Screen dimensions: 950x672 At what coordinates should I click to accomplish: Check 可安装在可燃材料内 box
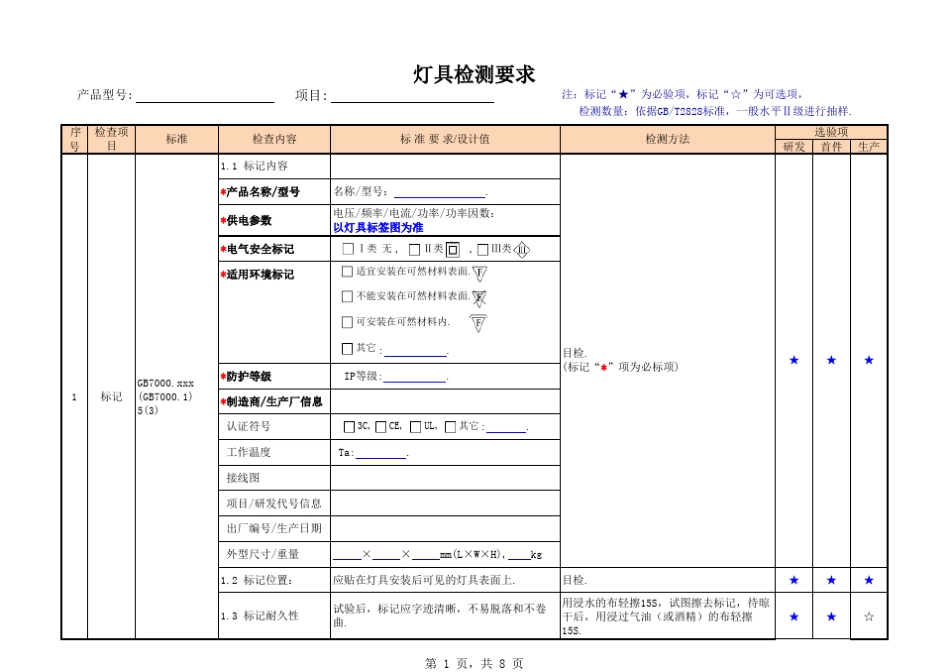[347, 322]
